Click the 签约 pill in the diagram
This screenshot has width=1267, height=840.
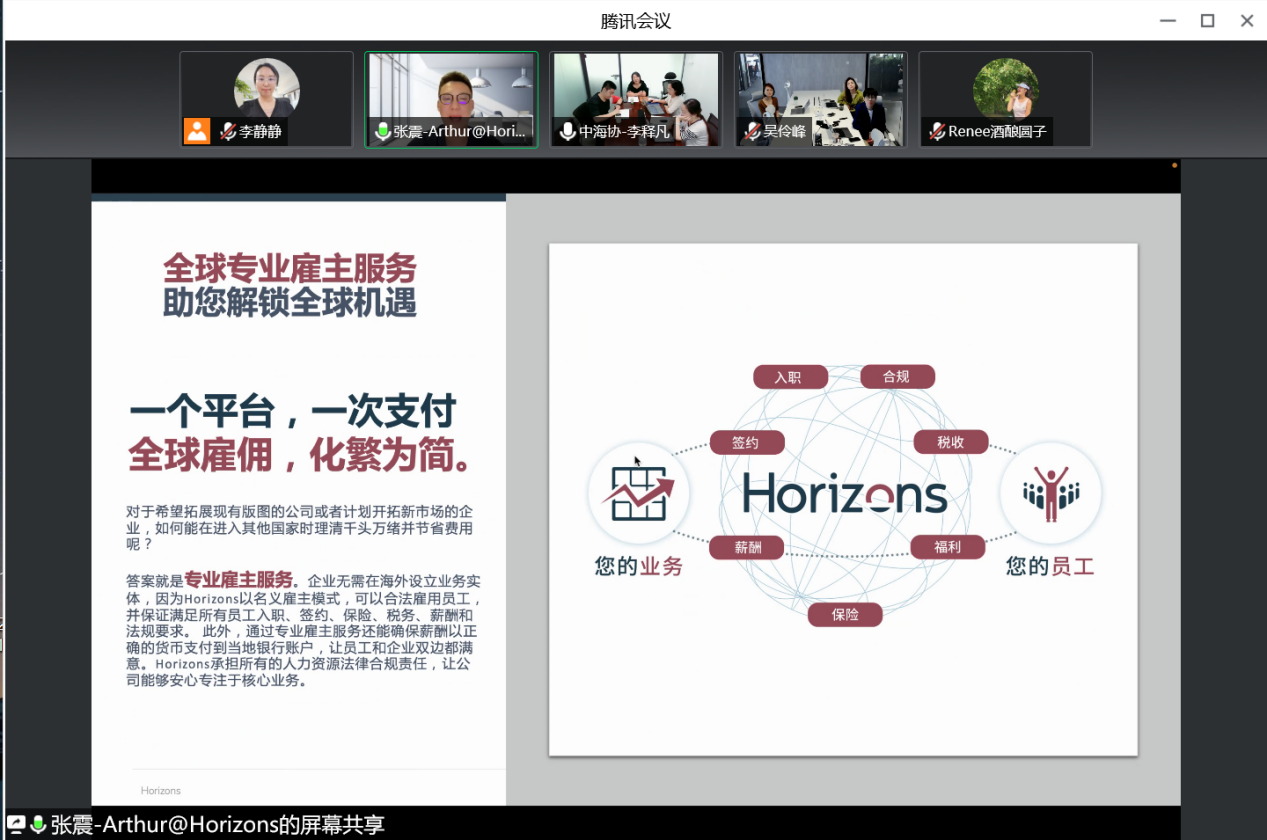click(x=746, y=443)
